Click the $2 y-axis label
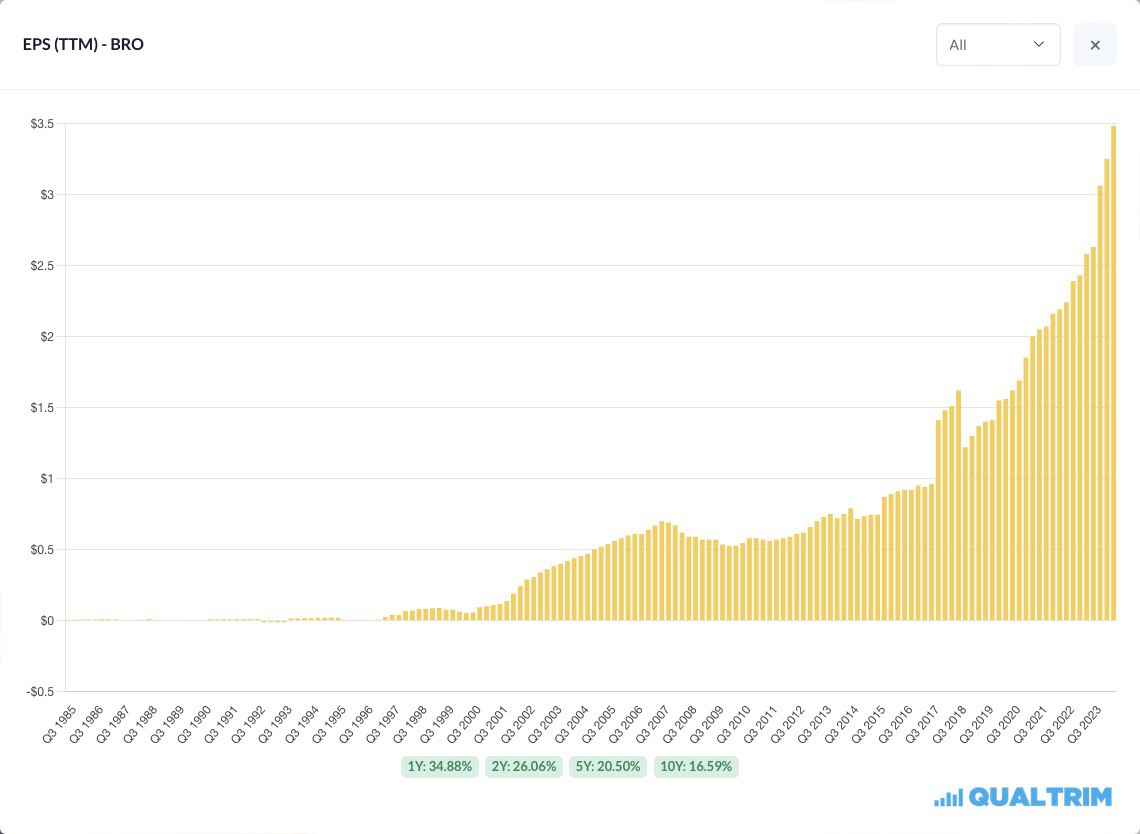This screenshot has width=1140, height=834. tap(46, 337)
